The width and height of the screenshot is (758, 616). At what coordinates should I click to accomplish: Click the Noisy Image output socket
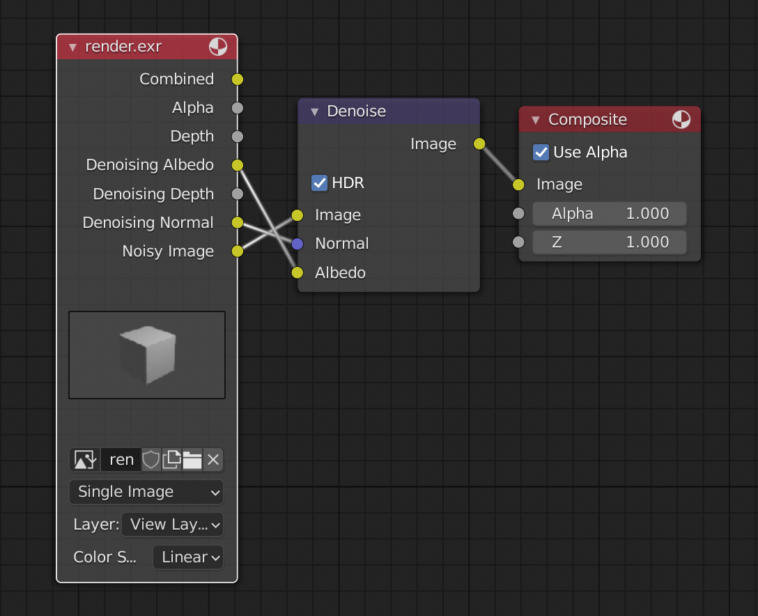pos(237,251)
